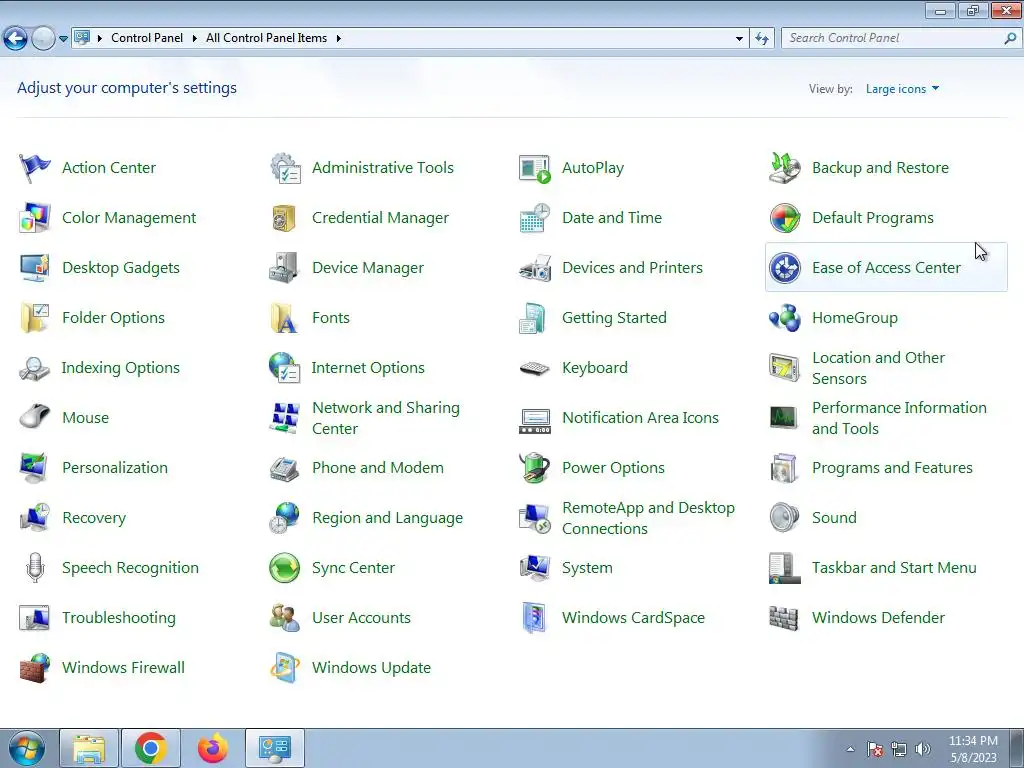Open the Region and Language link

(x=387, y=518)
